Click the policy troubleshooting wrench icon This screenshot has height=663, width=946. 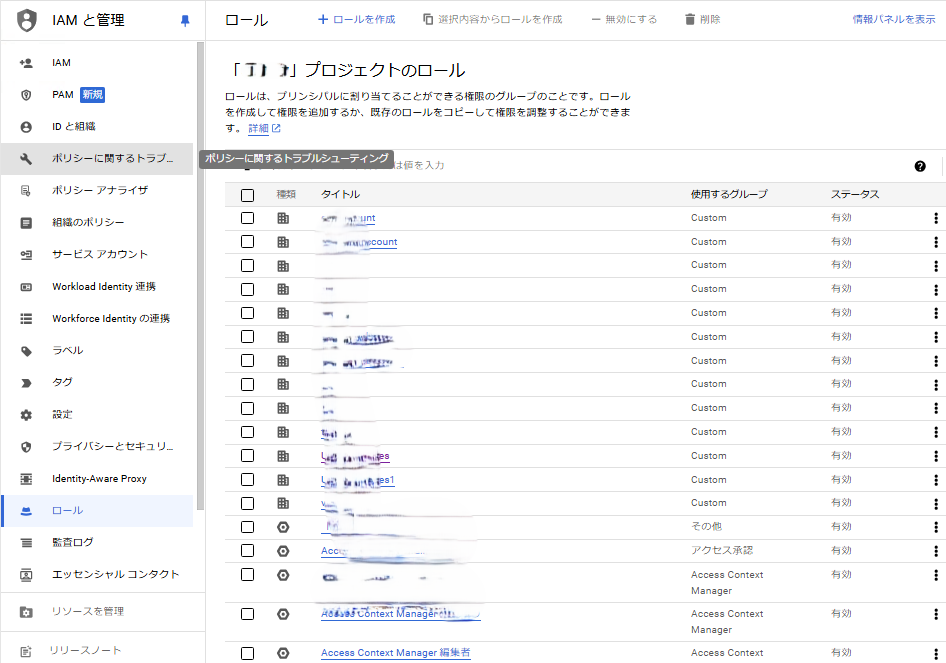pos(26,159)
